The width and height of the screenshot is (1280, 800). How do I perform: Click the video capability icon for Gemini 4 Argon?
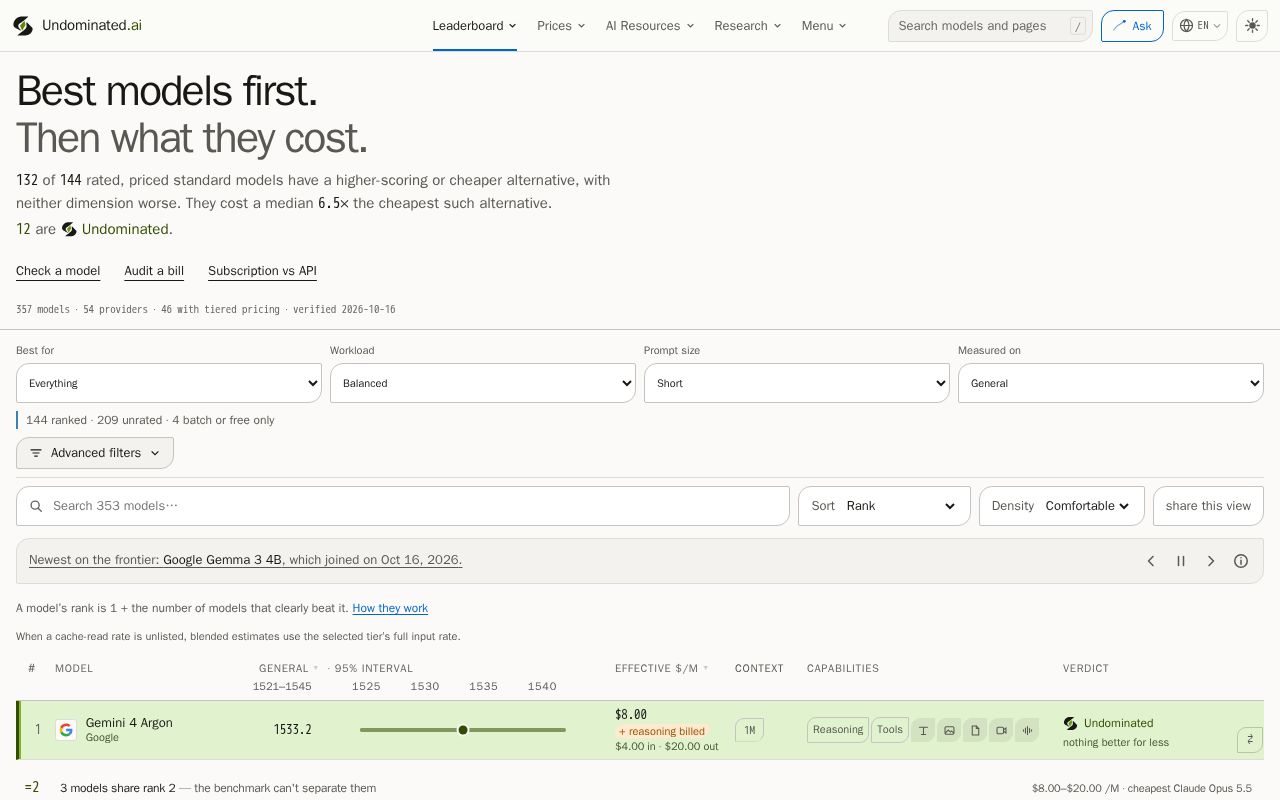pos(1001,730)
